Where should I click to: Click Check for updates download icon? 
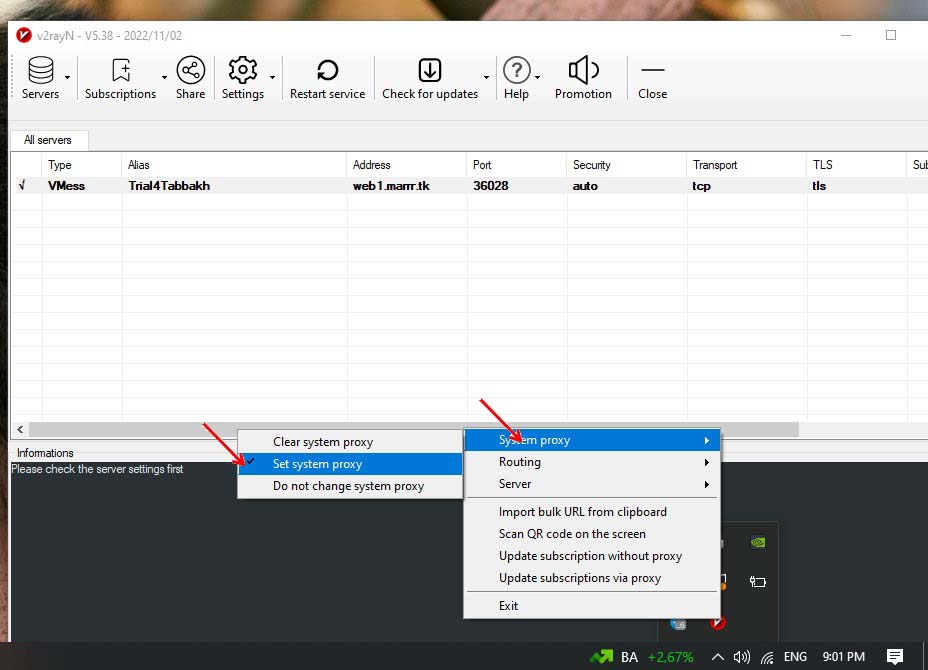pos(429,71)
